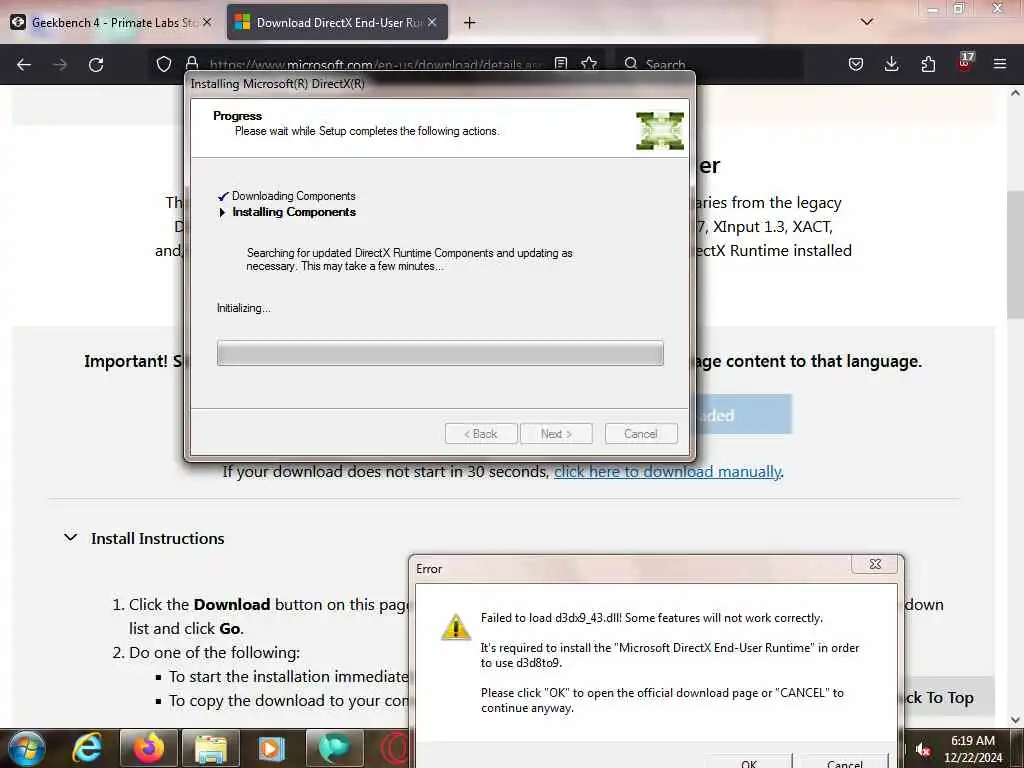The width and height of the screenshot is (1024, 768).
Task: Click the extension icon with badge 17
Action: point(964,63)
